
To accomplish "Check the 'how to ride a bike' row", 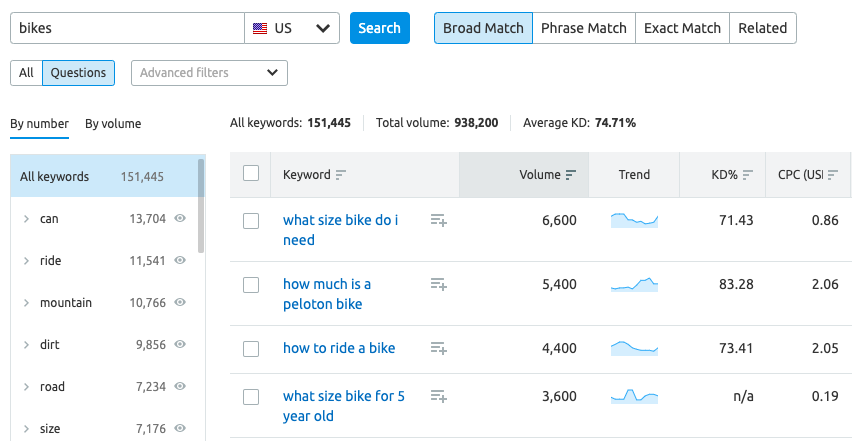I will coord(251,349).
